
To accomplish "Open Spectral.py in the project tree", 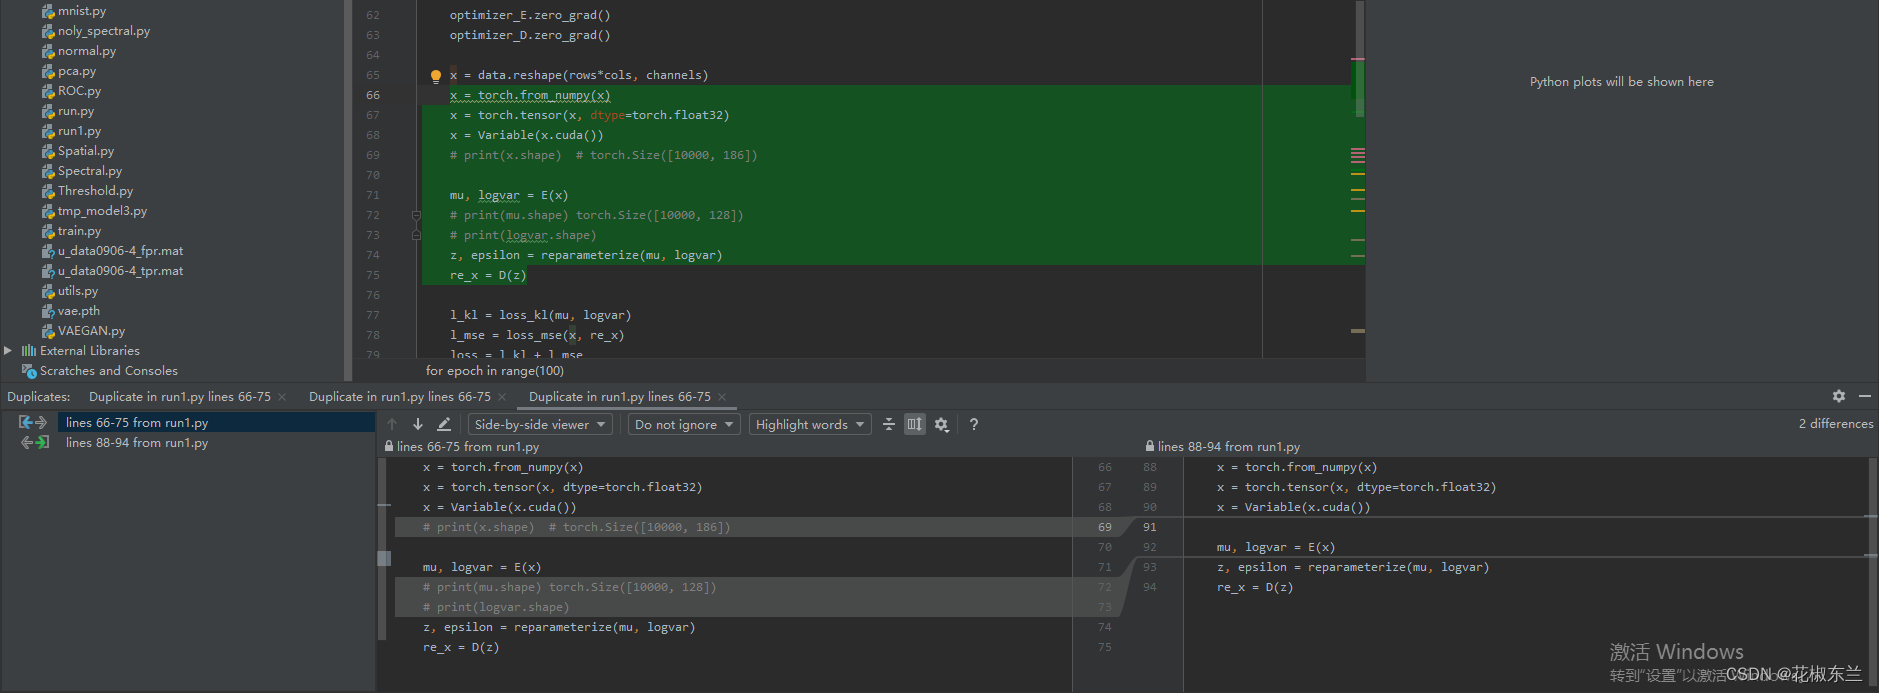I will click(90, 171).
